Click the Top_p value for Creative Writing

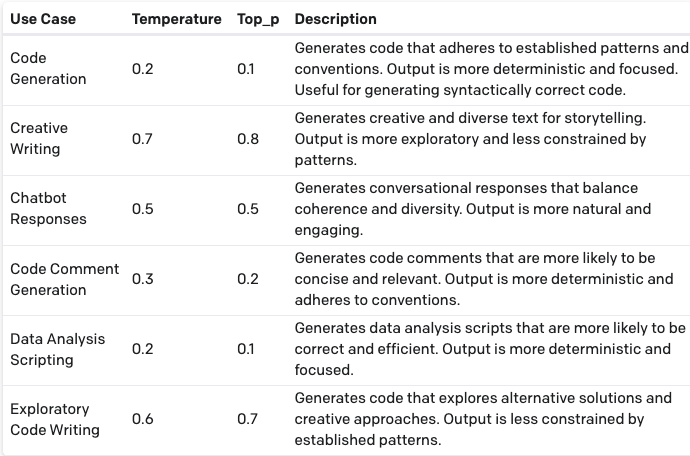pyautogui.click(x=248, y=139)
